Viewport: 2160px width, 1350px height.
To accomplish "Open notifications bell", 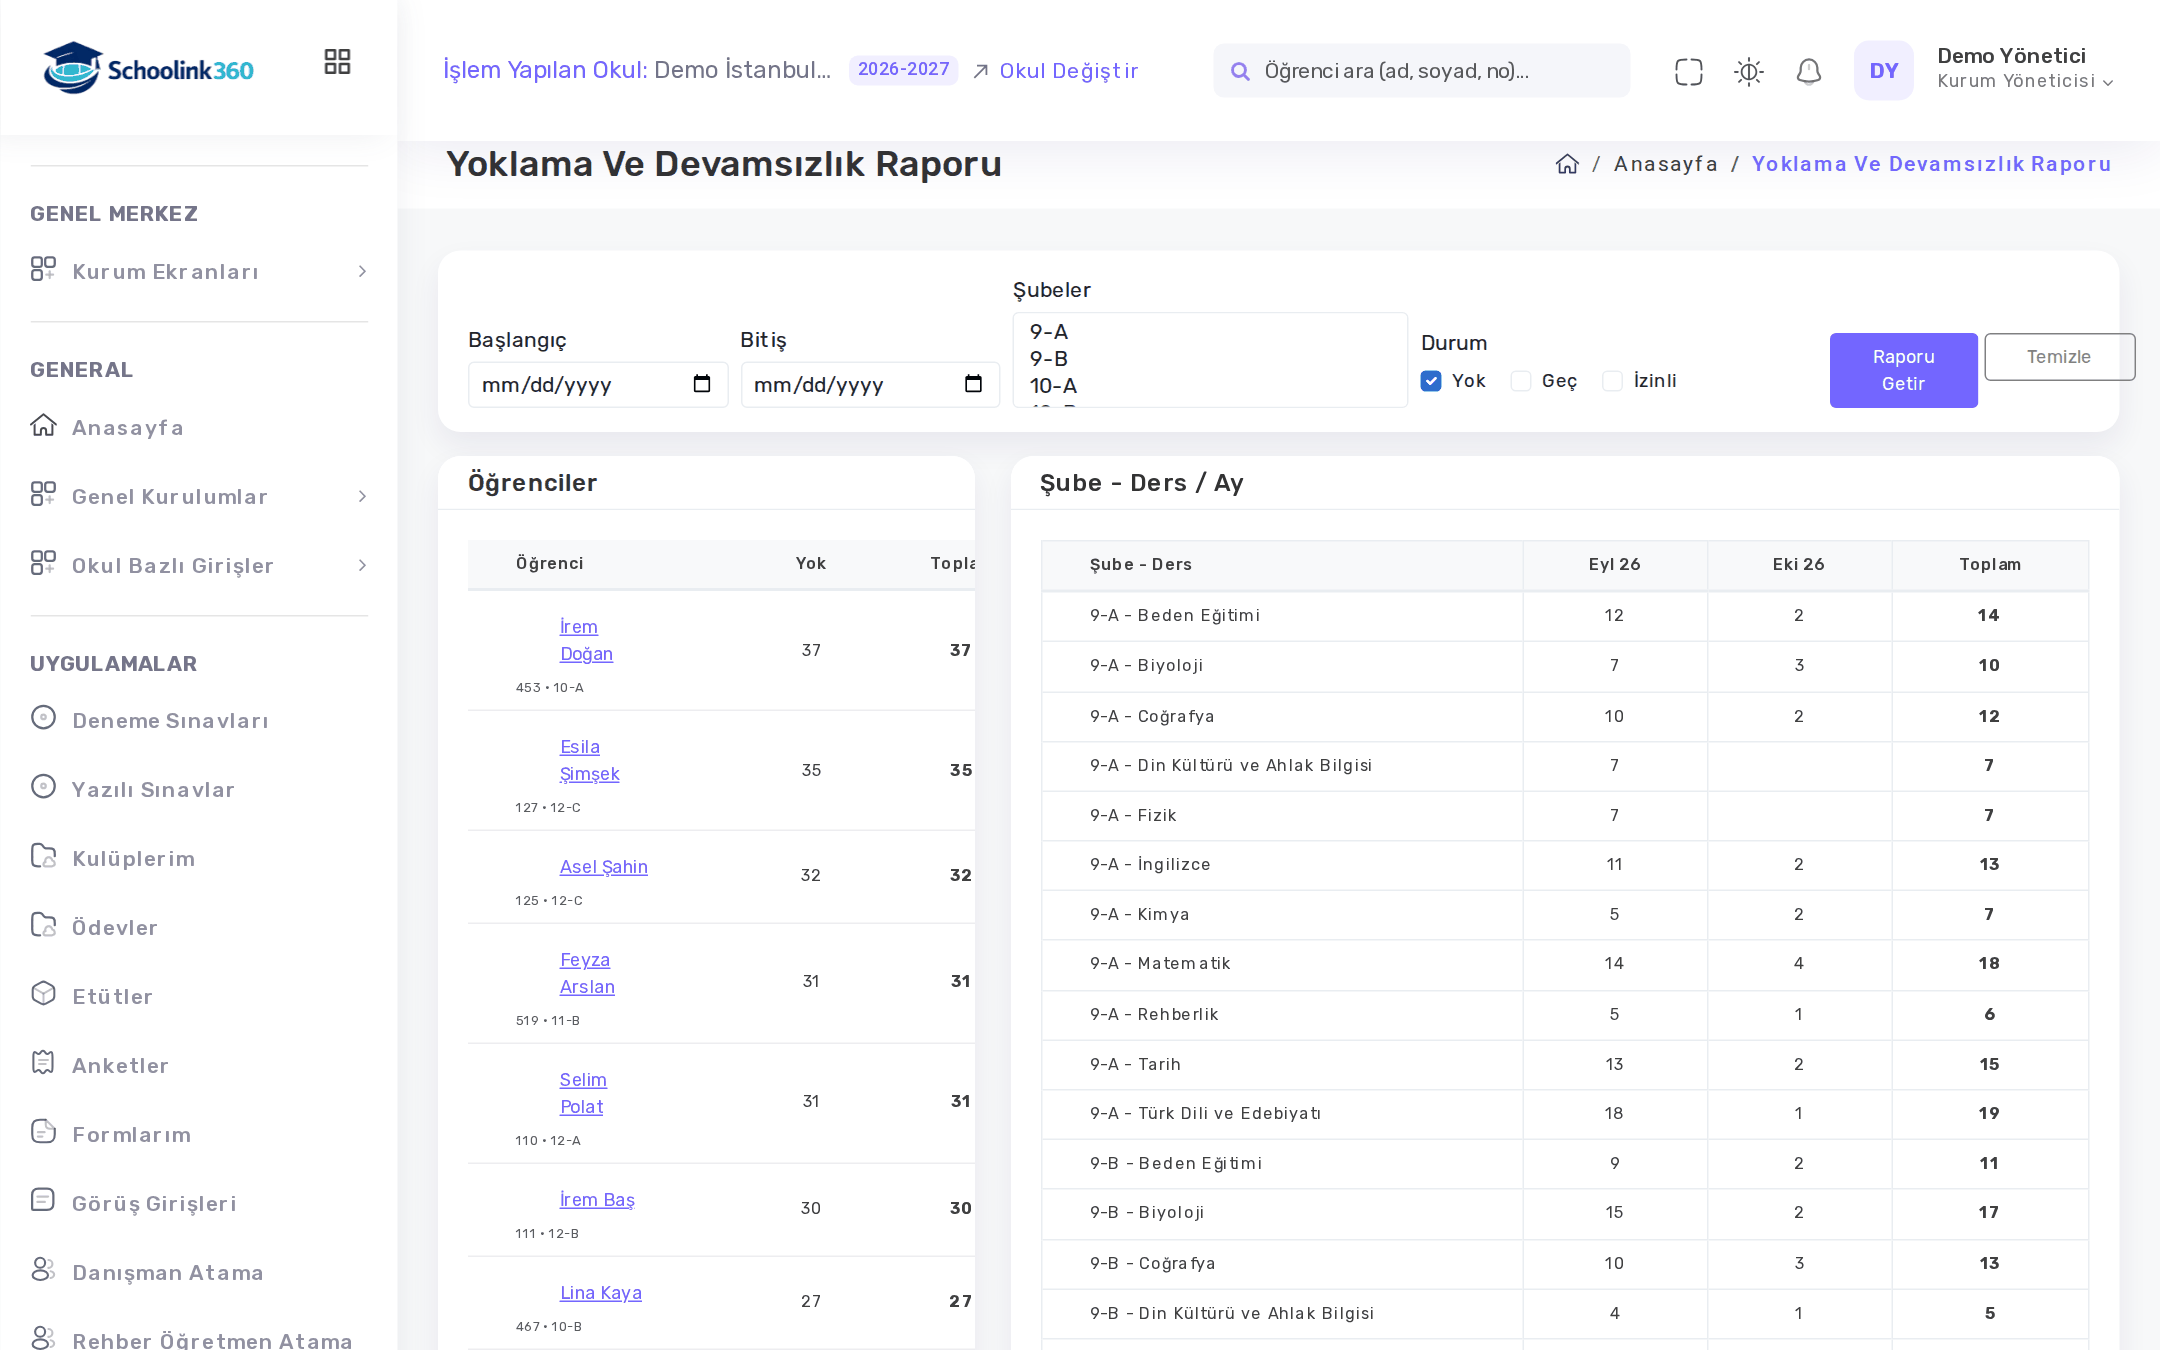I will (1808, 71).
